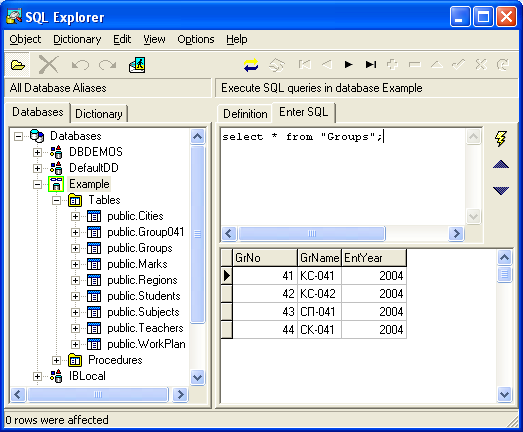523x432 pixels.
Task: Select public.Teachers in the tree
Action: pos(145,328)
